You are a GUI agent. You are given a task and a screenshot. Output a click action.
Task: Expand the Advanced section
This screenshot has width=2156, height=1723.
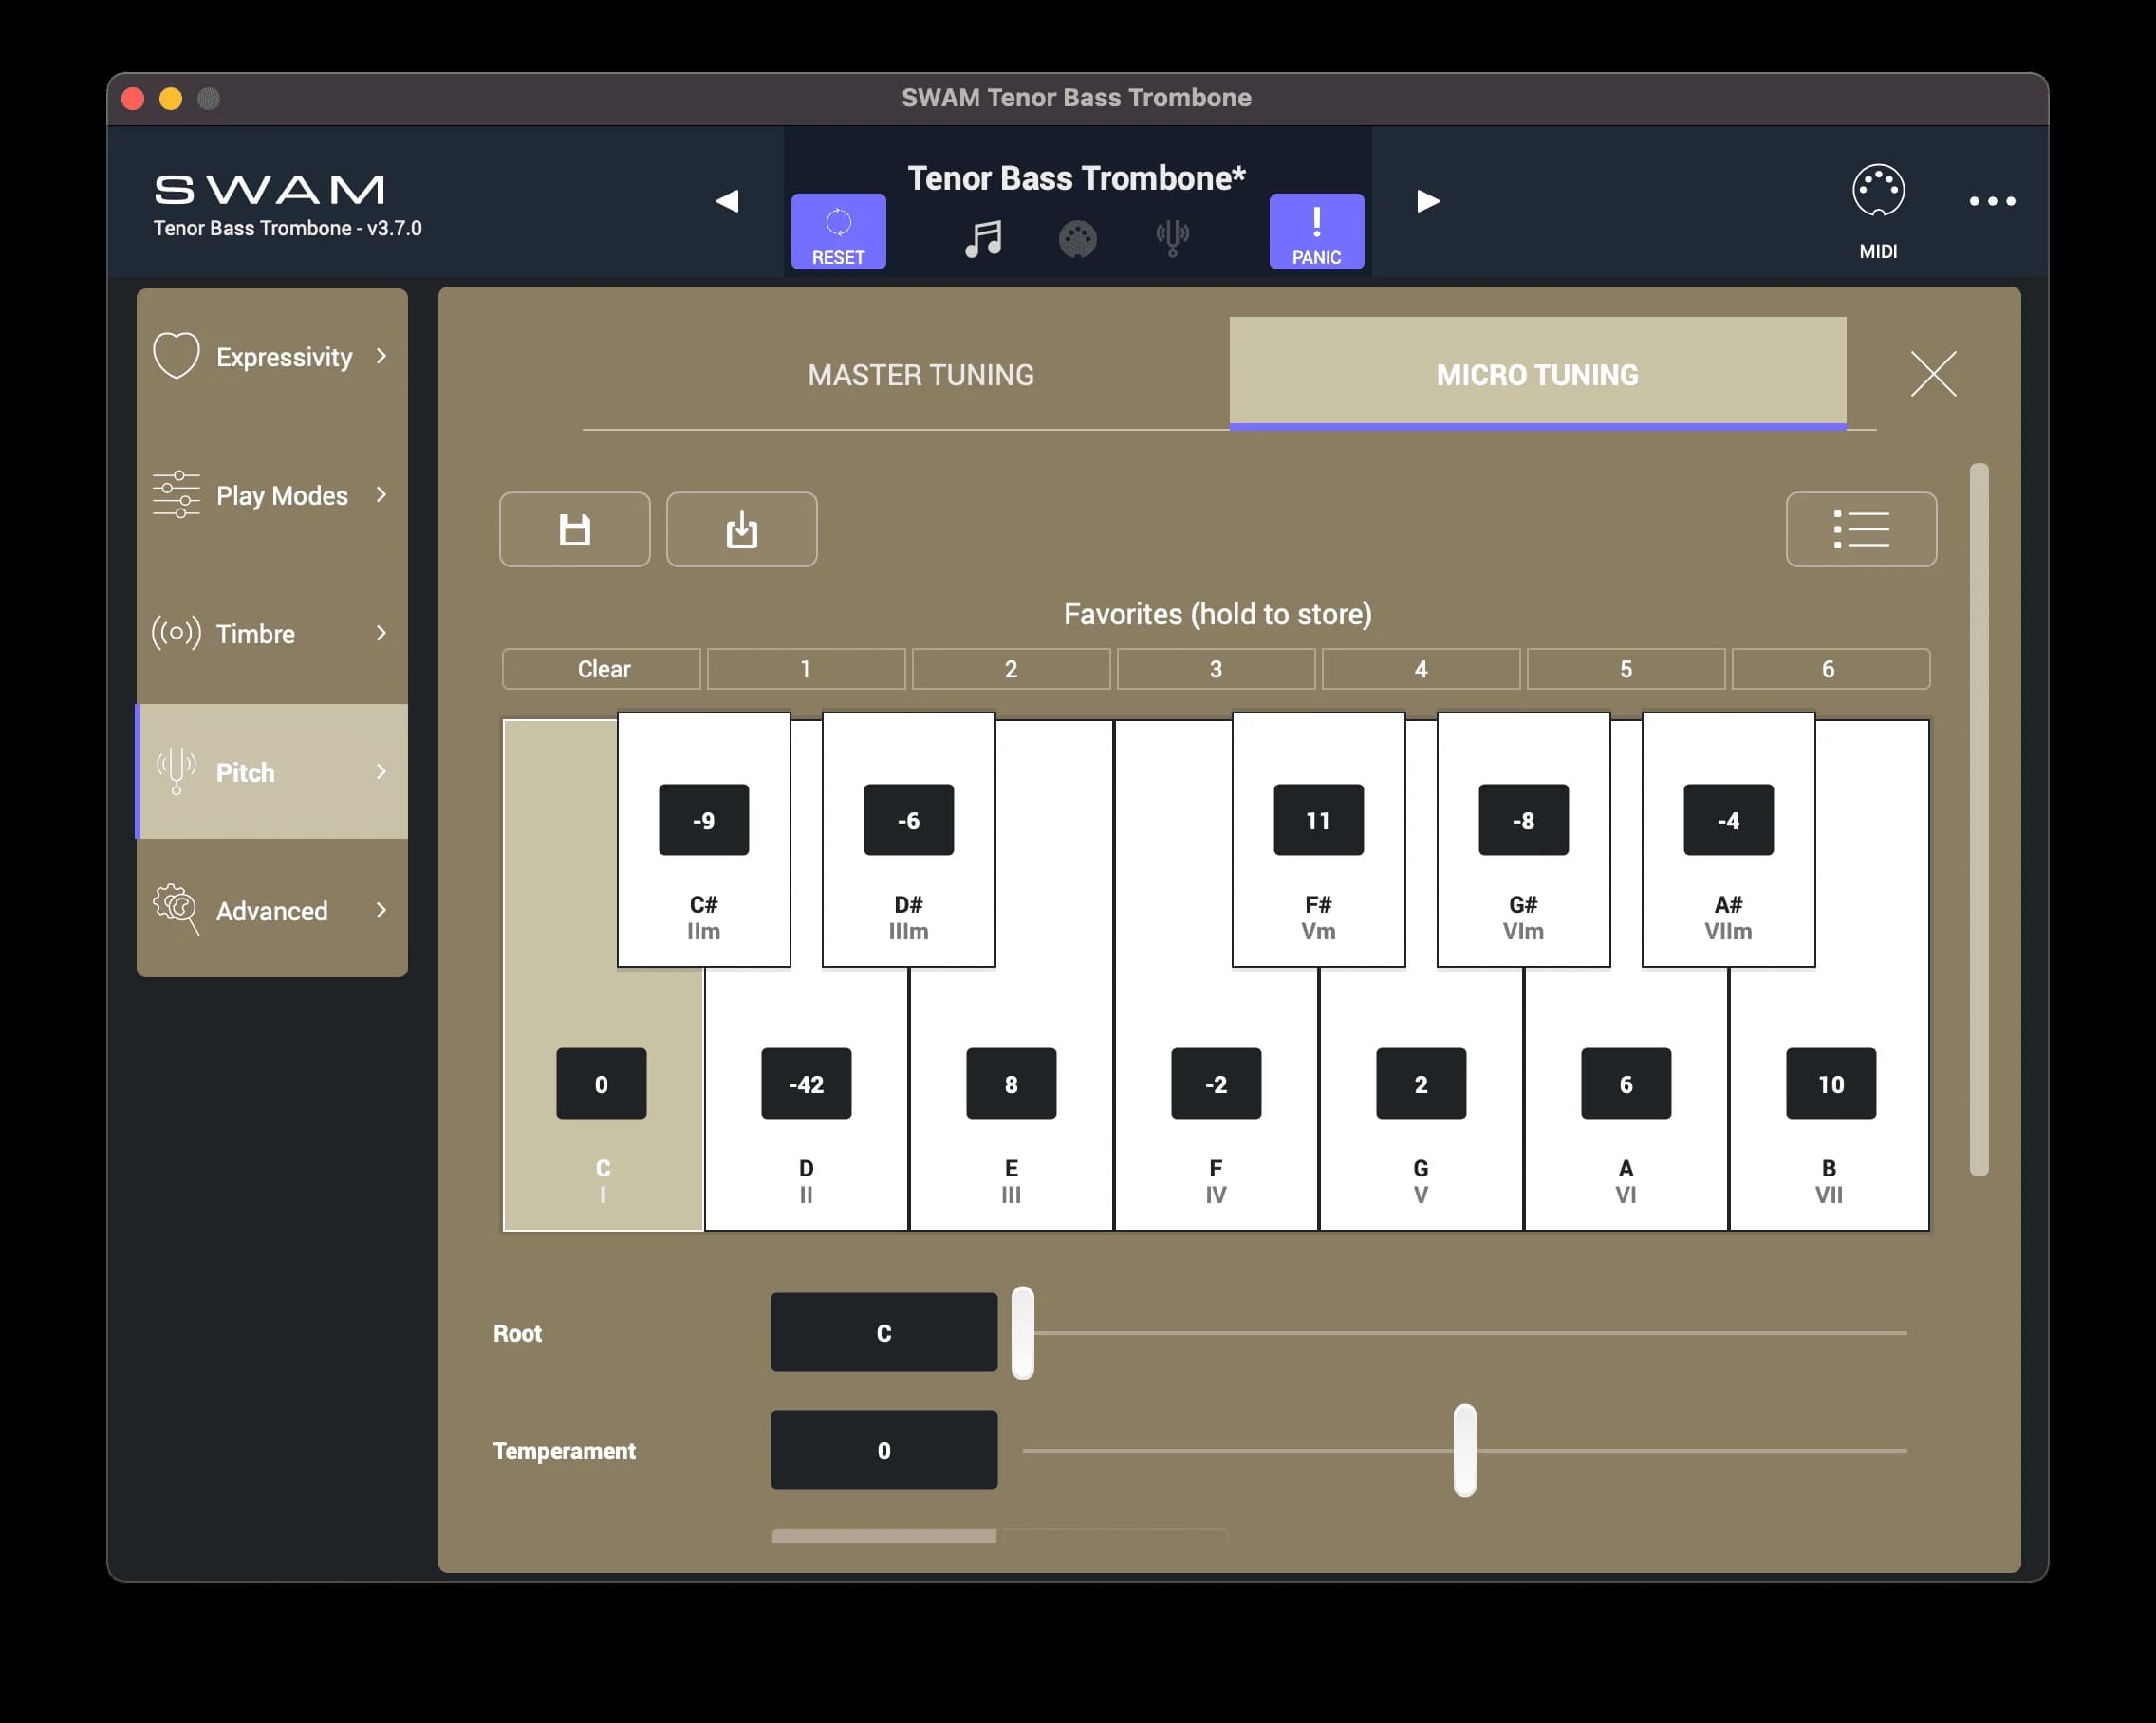click(271, 910)
